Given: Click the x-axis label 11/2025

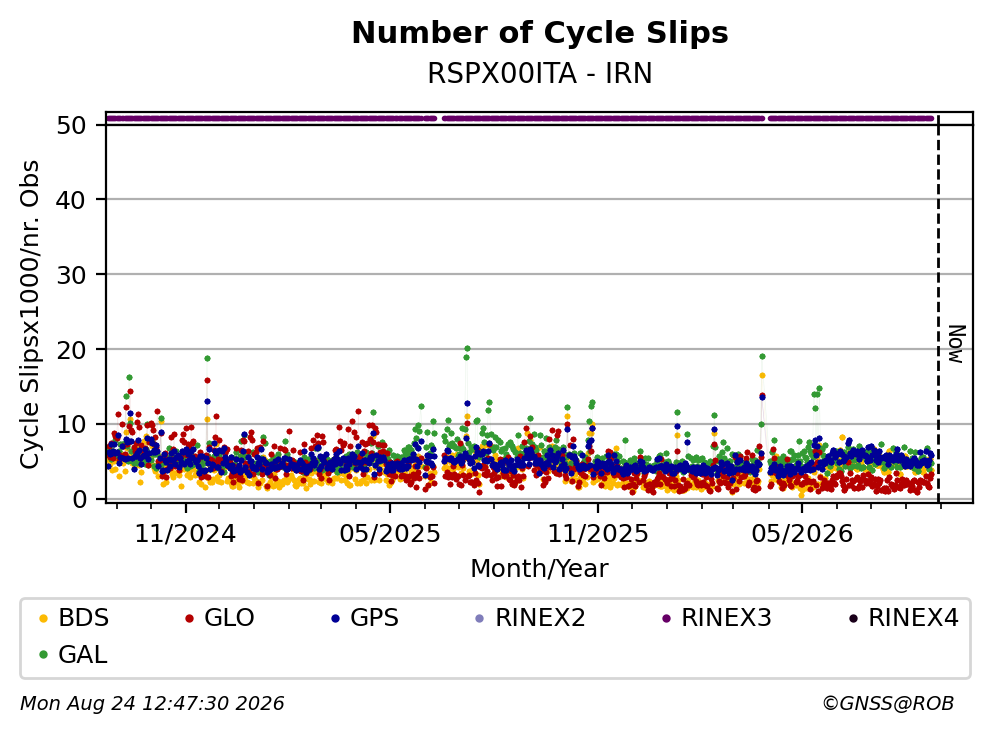Looking at the screenshot, I should coord(598,534).
